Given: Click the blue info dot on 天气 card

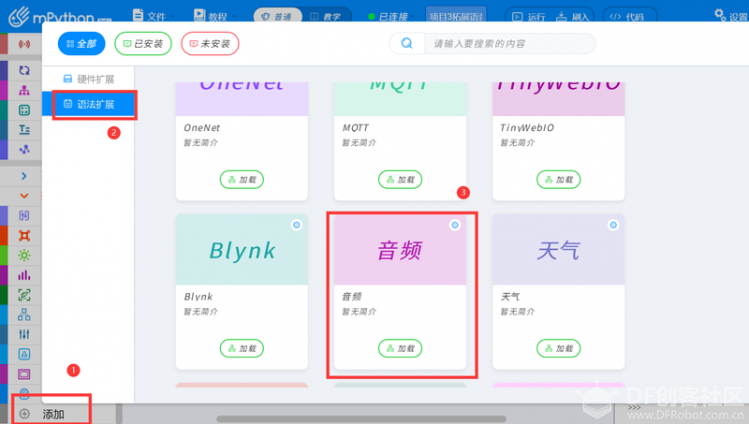Looking at the screenshot, I should [x=613, y=225].
